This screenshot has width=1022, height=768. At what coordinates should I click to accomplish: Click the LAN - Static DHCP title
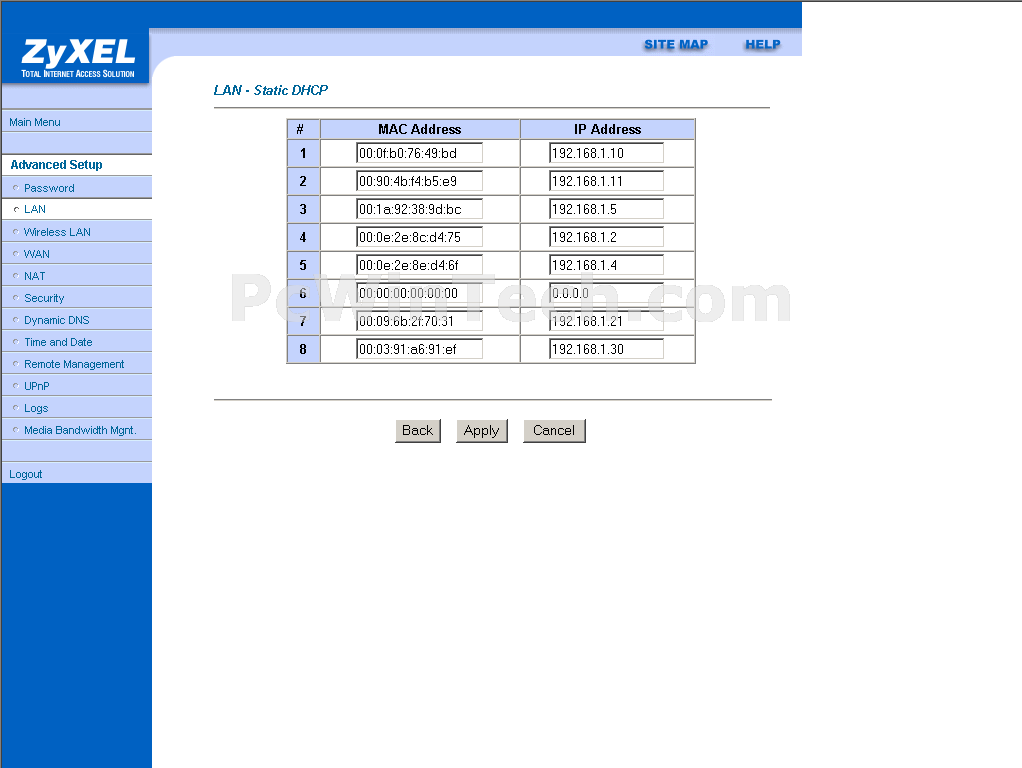pos(270,90)
